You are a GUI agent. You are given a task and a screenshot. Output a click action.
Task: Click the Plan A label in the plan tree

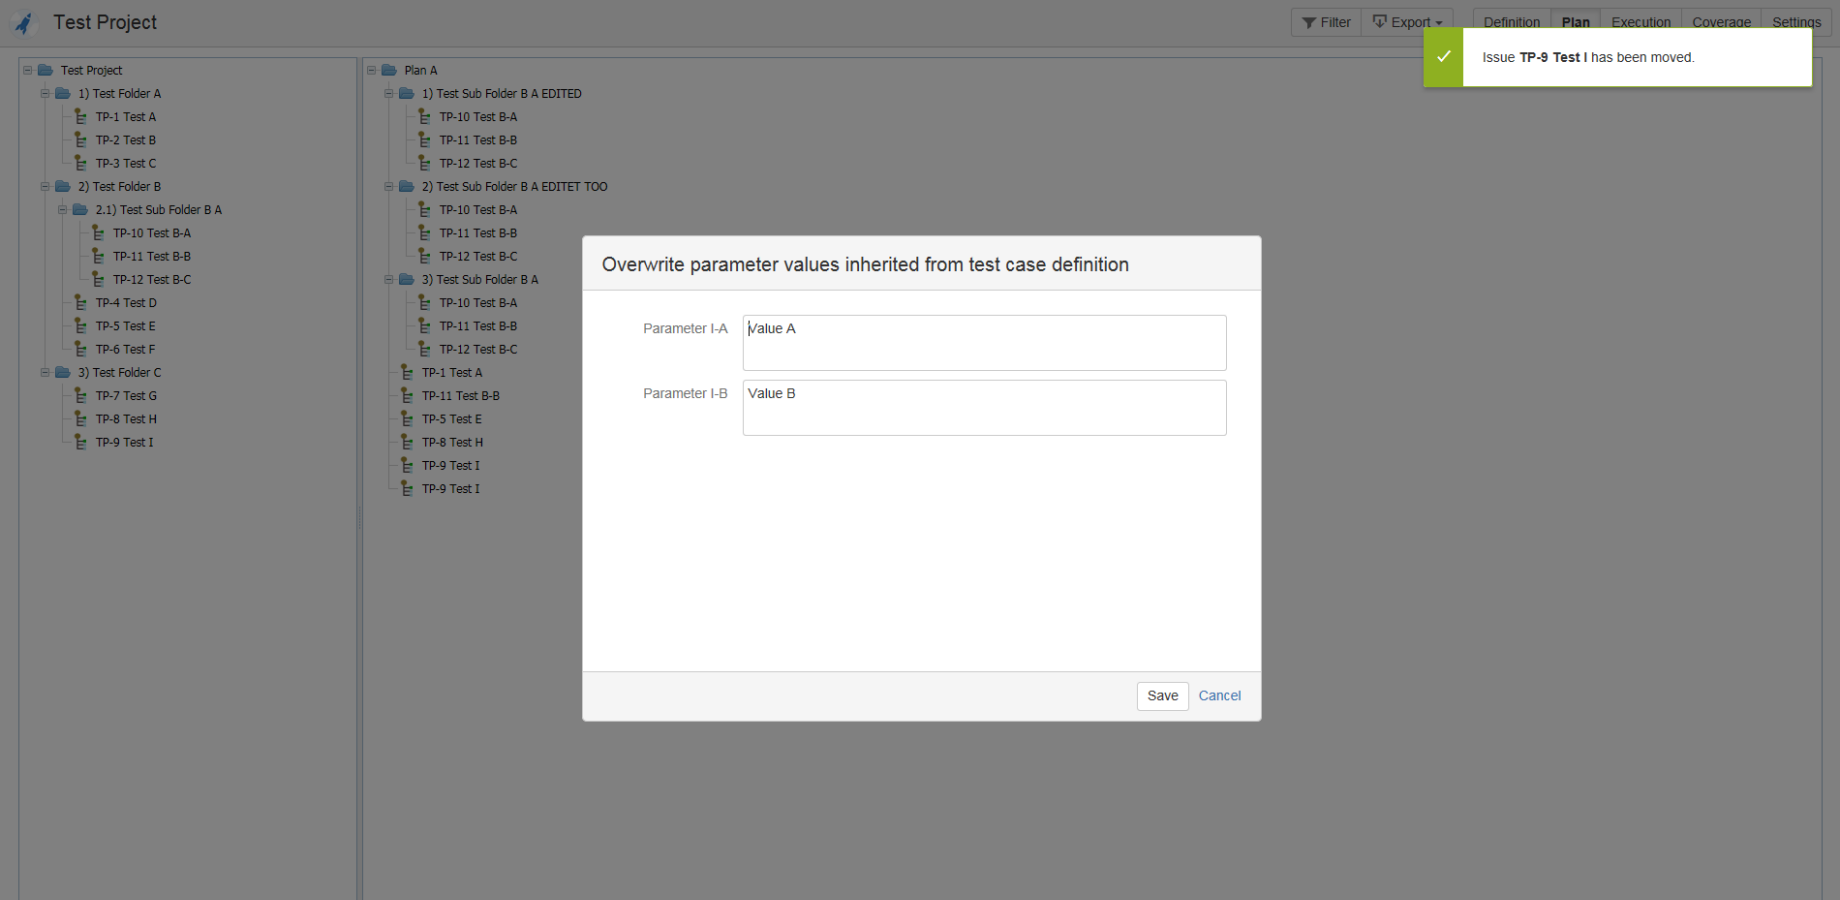pyautogui.click(x=421, y=70)
